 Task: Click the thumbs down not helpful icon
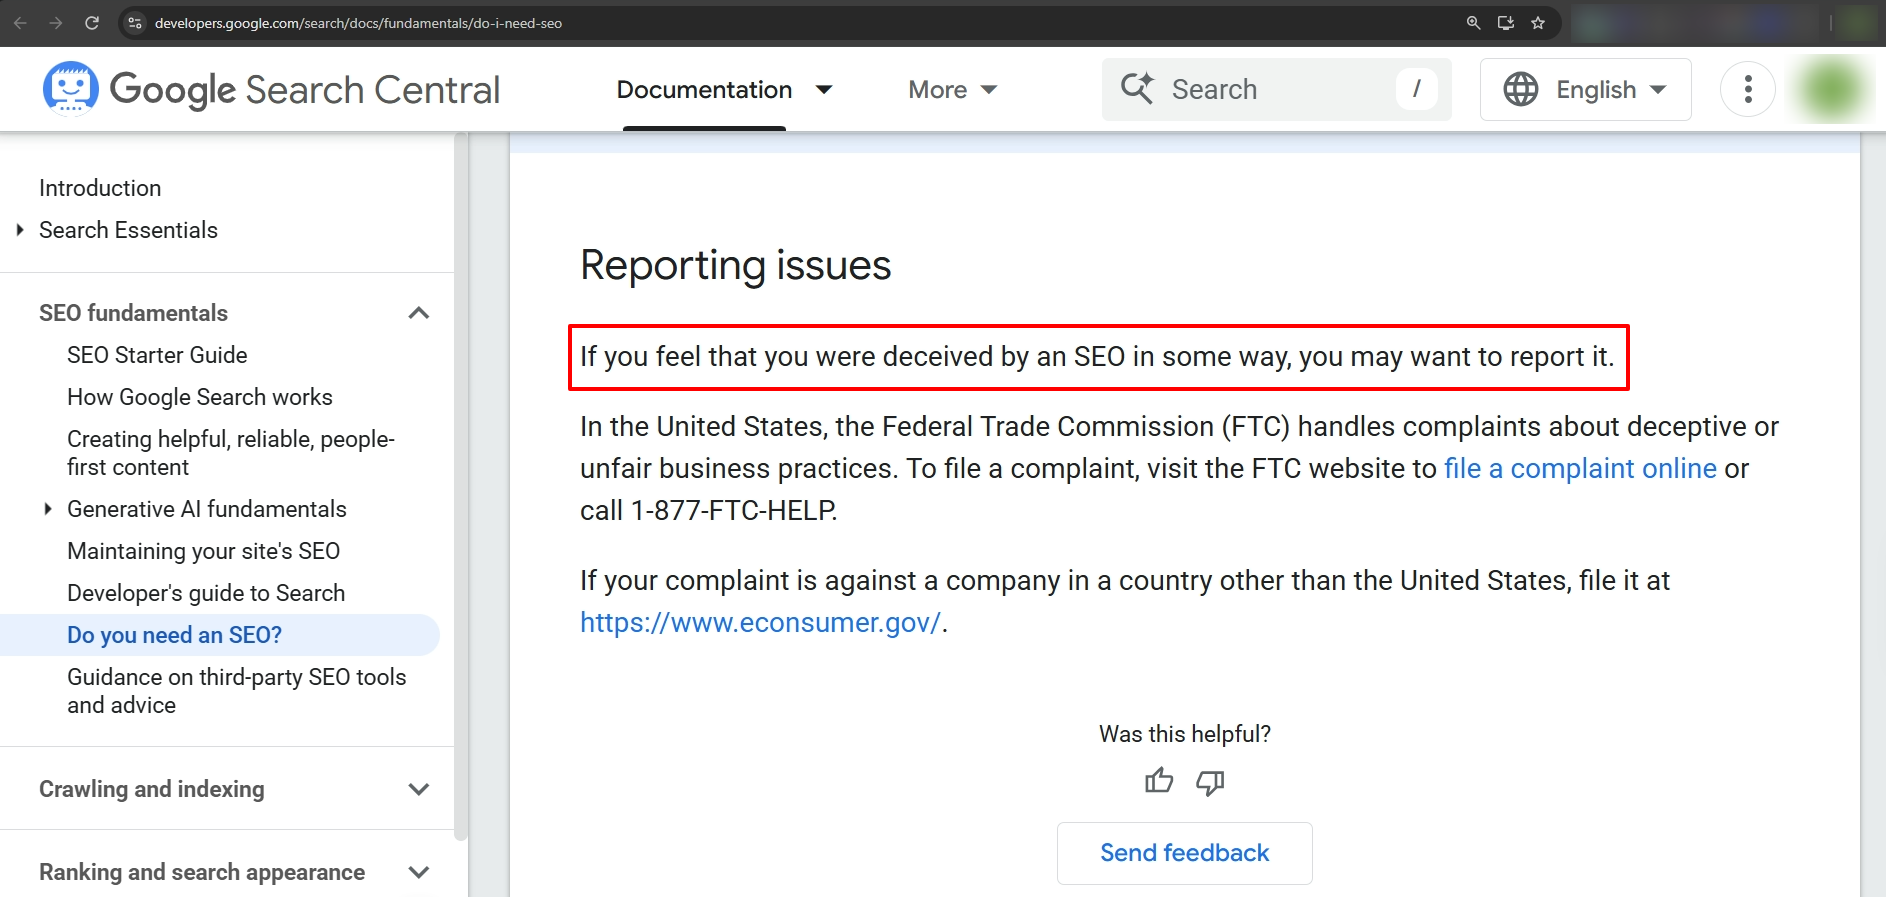(x=1211, y=782)
